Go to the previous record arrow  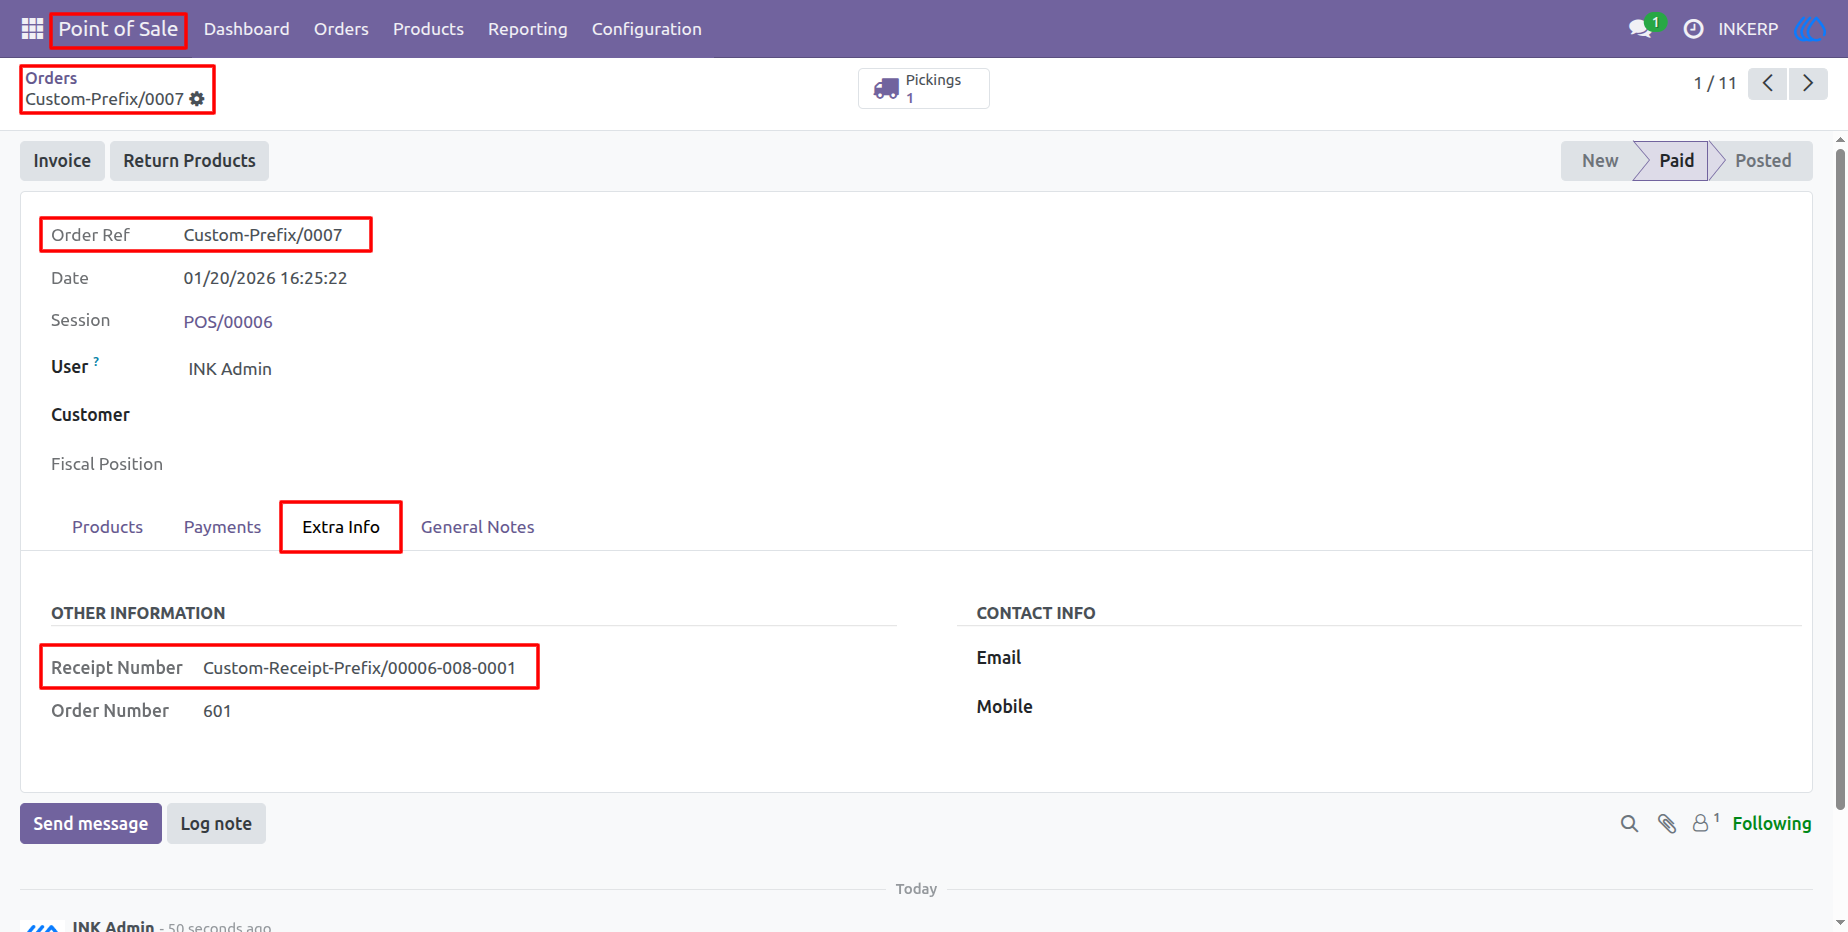tap(1768, 83)
